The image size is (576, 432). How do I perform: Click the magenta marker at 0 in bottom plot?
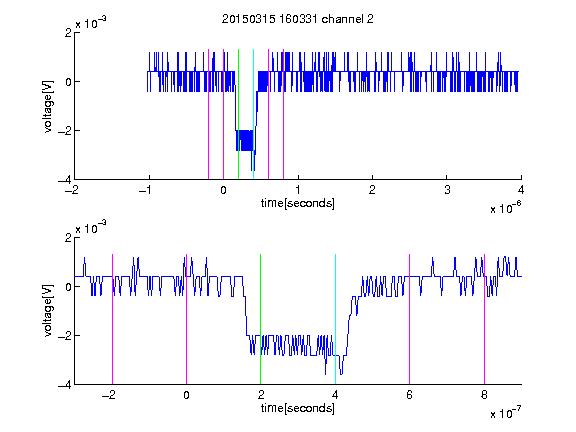pyautogui.click(x=186, y=319)
